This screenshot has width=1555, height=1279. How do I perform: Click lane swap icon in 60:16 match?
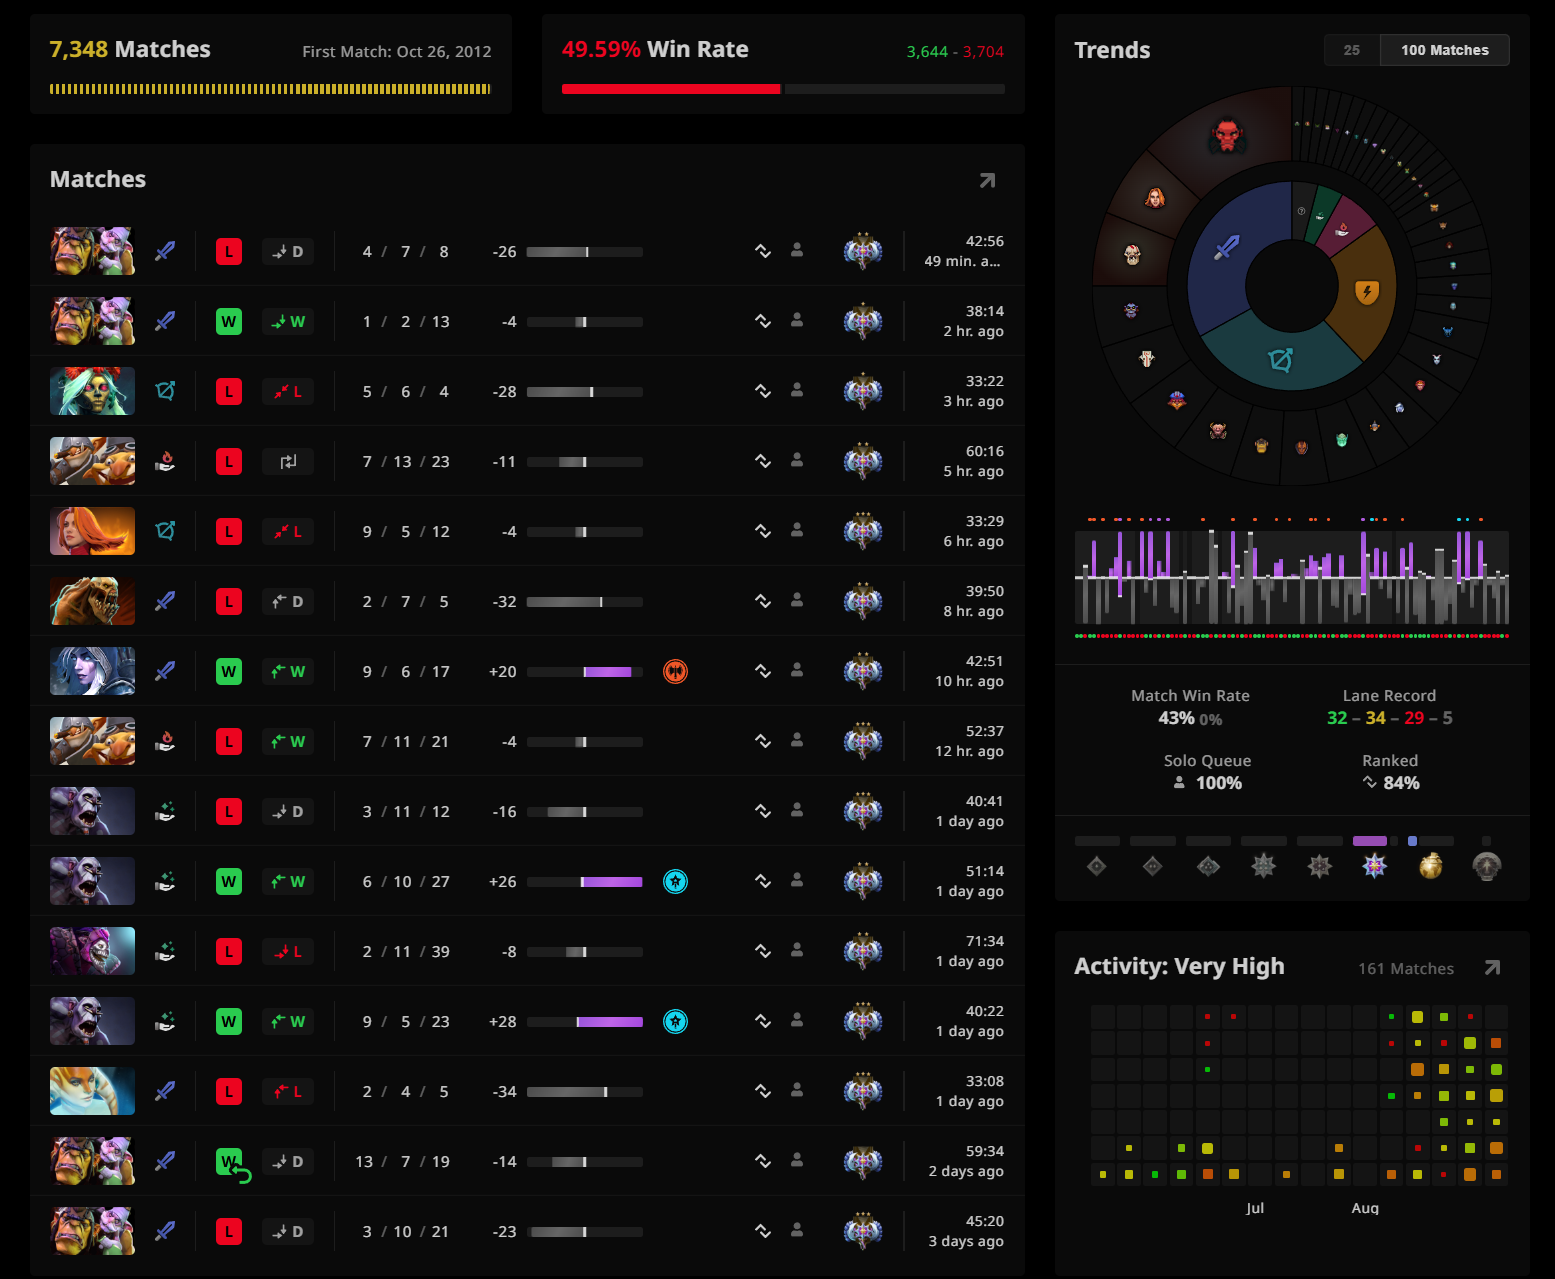pyautogui.click(x=288, y=461)
